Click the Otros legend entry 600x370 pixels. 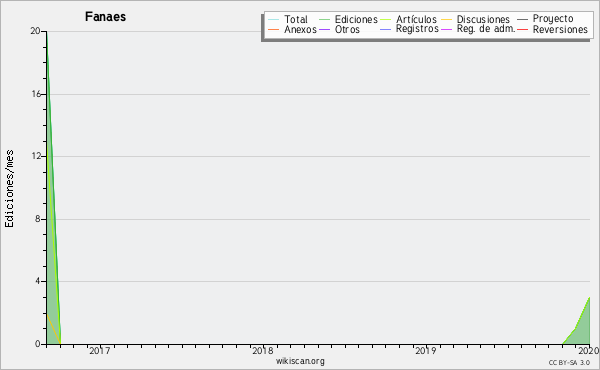coord(347,29)
